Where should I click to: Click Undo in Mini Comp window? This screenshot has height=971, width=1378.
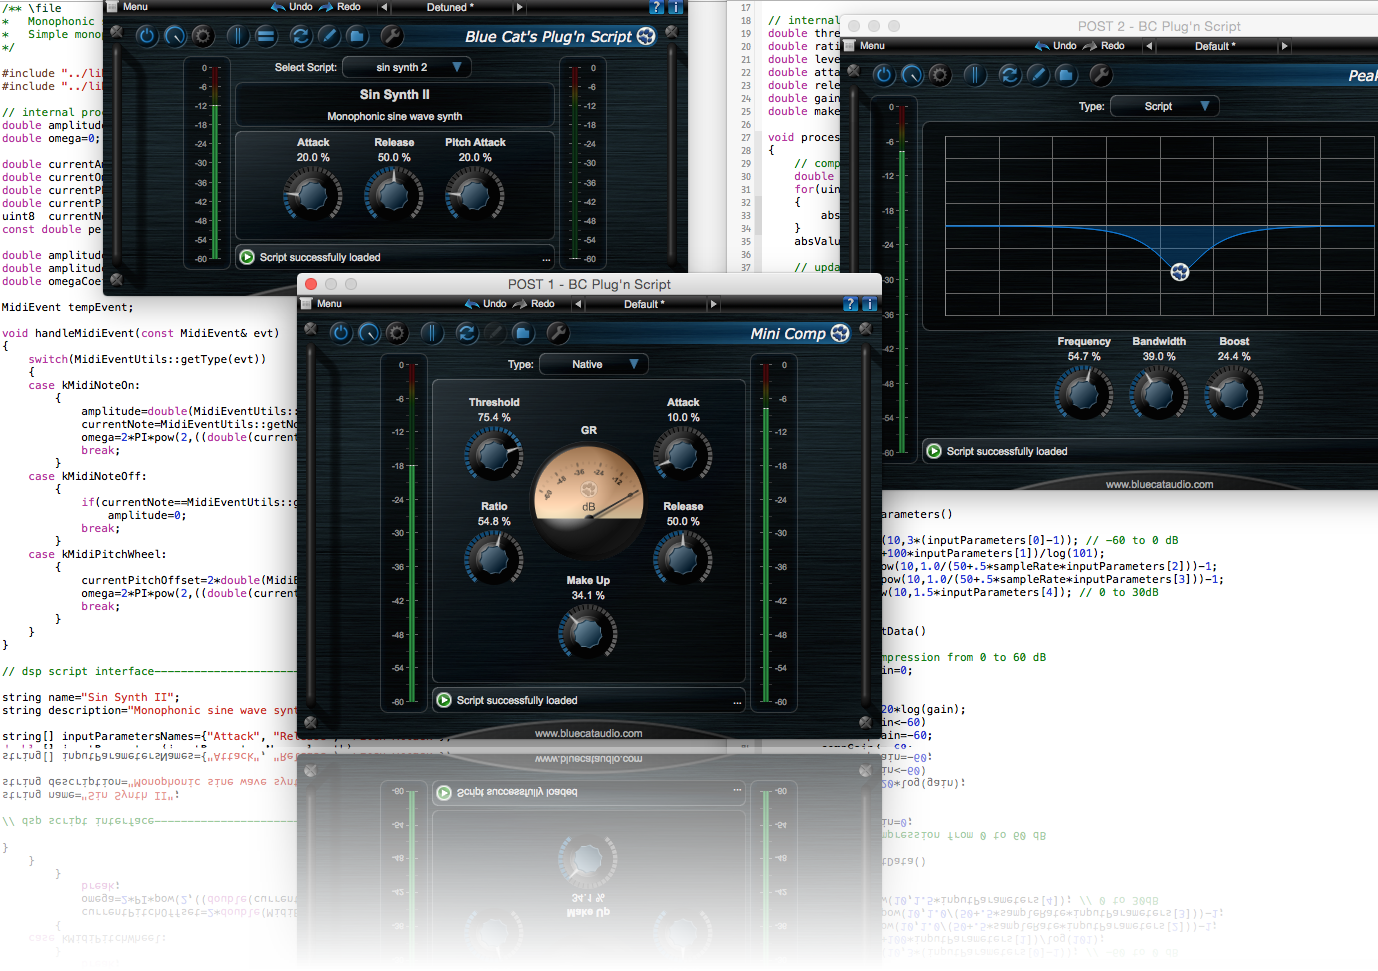pyautogui.click(x=486, y=304)
